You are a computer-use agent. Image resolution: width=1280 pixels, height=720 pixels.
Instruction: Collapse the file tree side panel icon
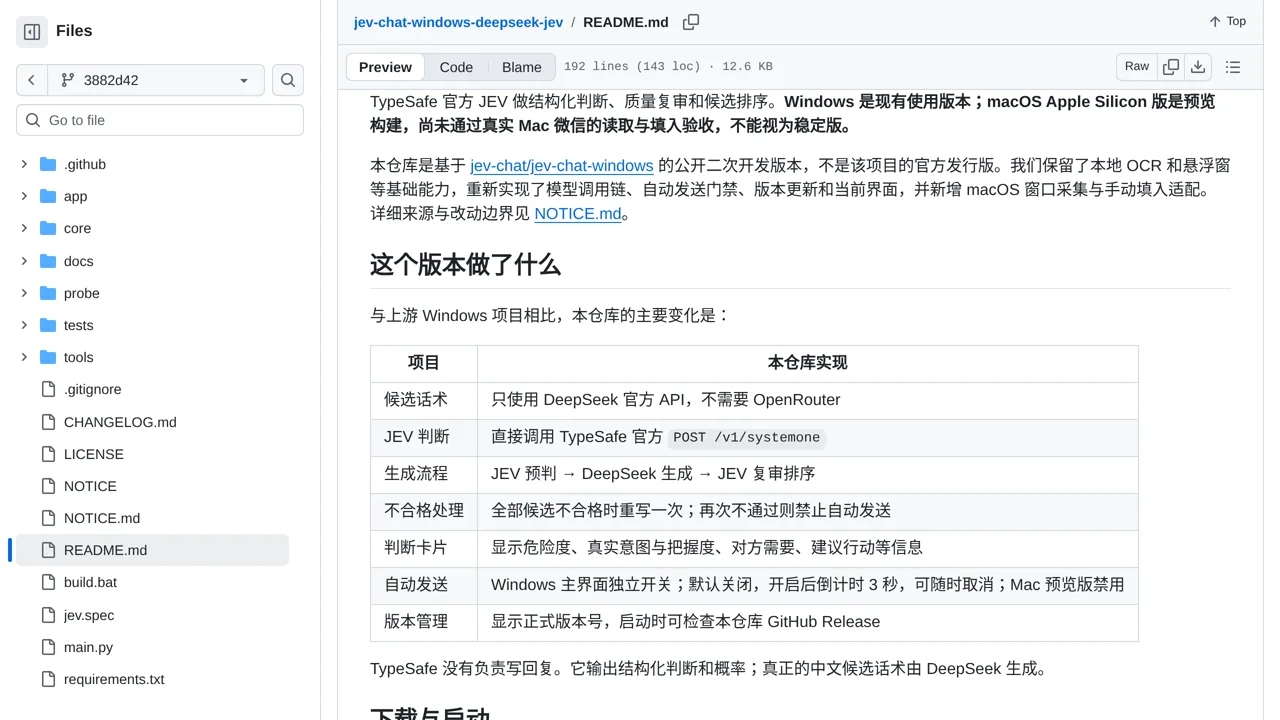click(x=32, y=32)
